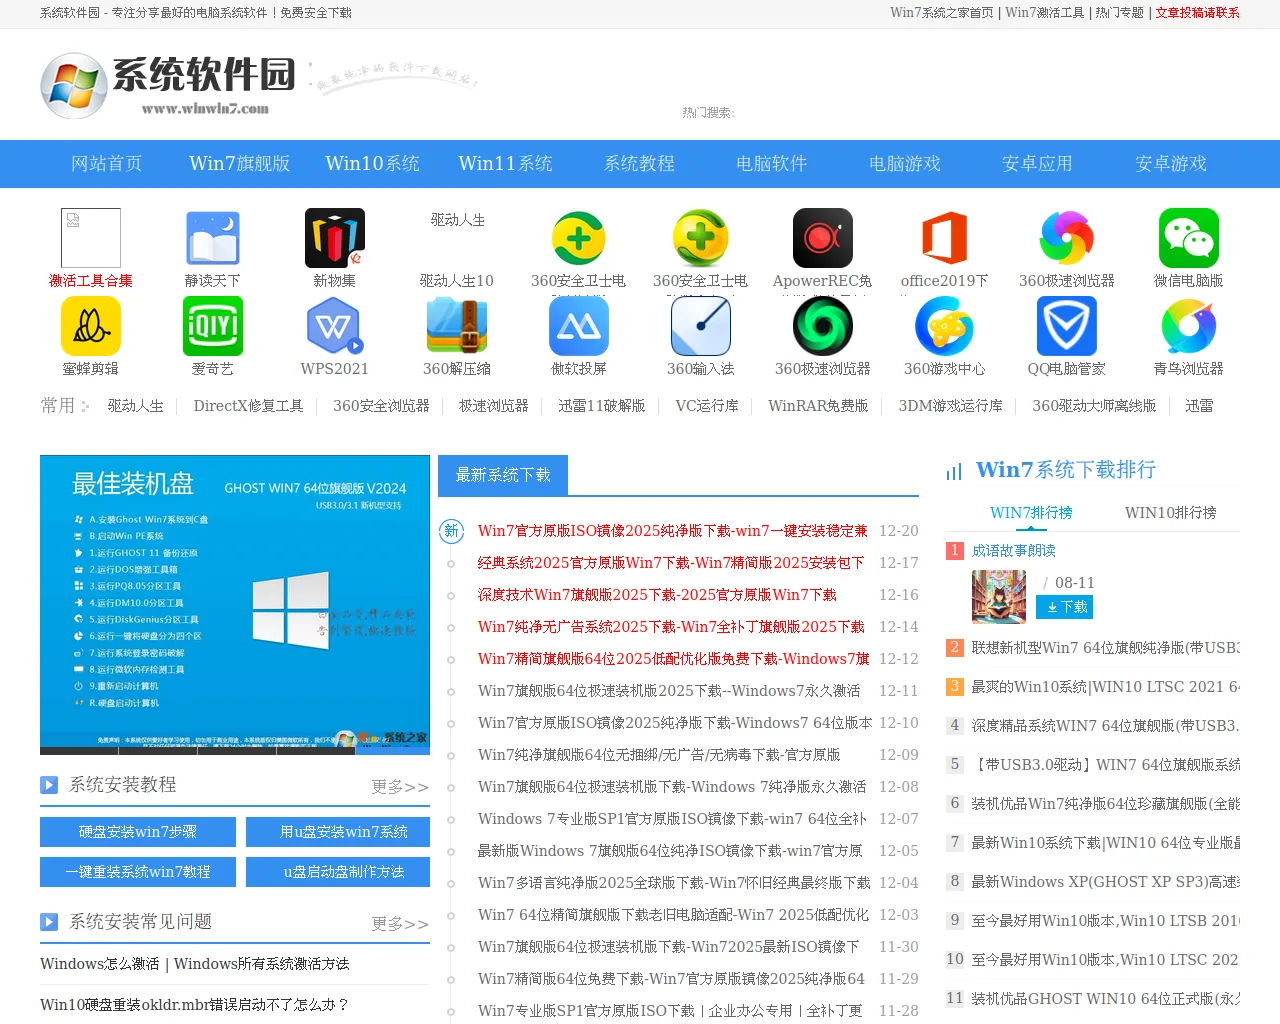Select 安卓游戏 in the navigation bar
The image size is (1280, 1024).
1171,164
